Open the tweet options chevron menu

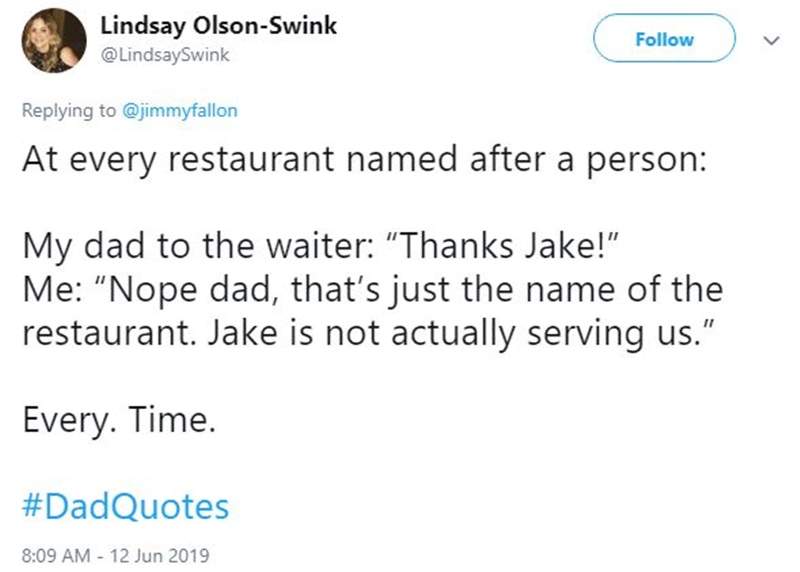pos(768,40)
